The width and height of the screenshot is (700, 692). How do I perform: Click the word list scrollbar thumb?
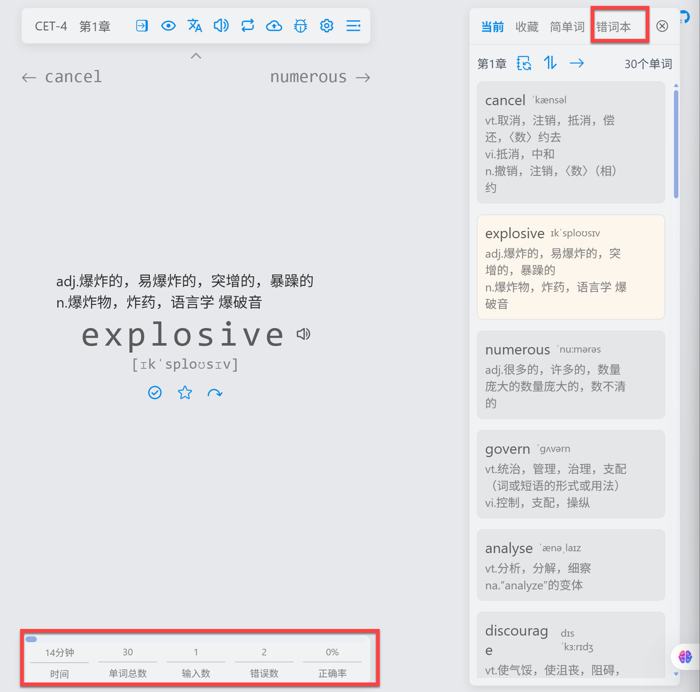676,144
